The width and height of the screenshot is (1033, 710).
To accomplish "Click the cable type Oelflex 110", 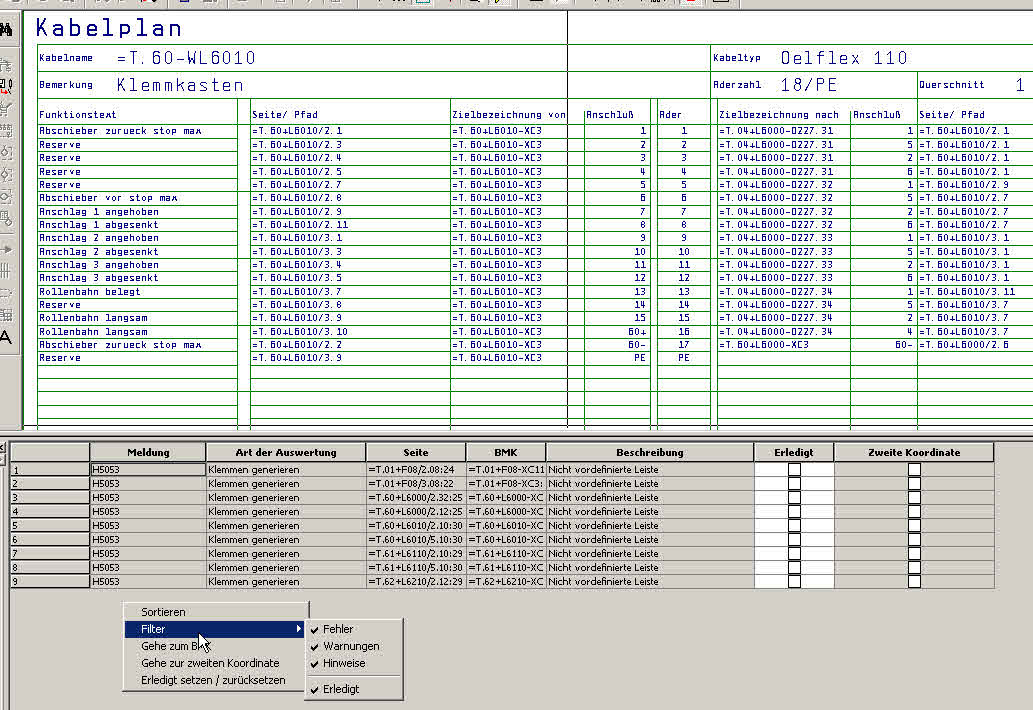I will point(844,59).
